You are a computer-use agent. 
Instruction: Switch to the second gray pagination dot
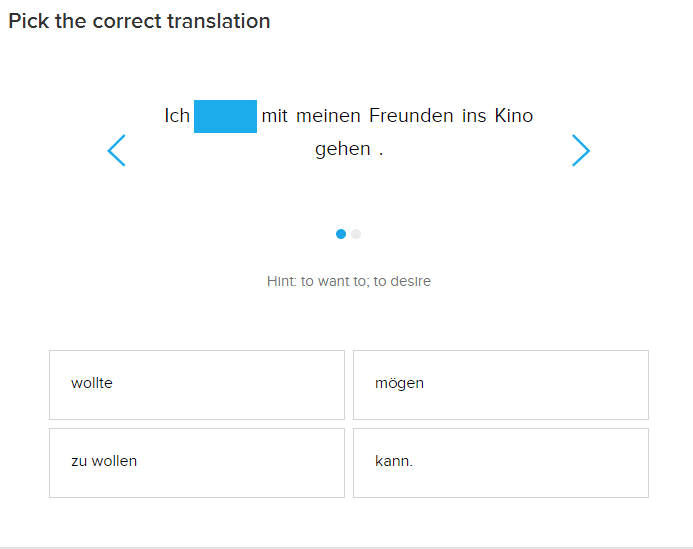click(356, 234)
